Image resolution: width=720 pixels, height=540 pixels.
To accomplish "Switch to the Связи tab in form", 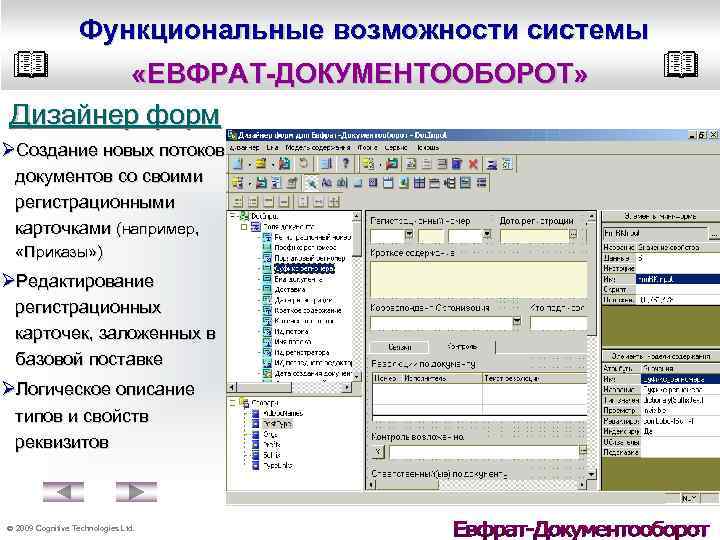I will [x=399, y=347].
